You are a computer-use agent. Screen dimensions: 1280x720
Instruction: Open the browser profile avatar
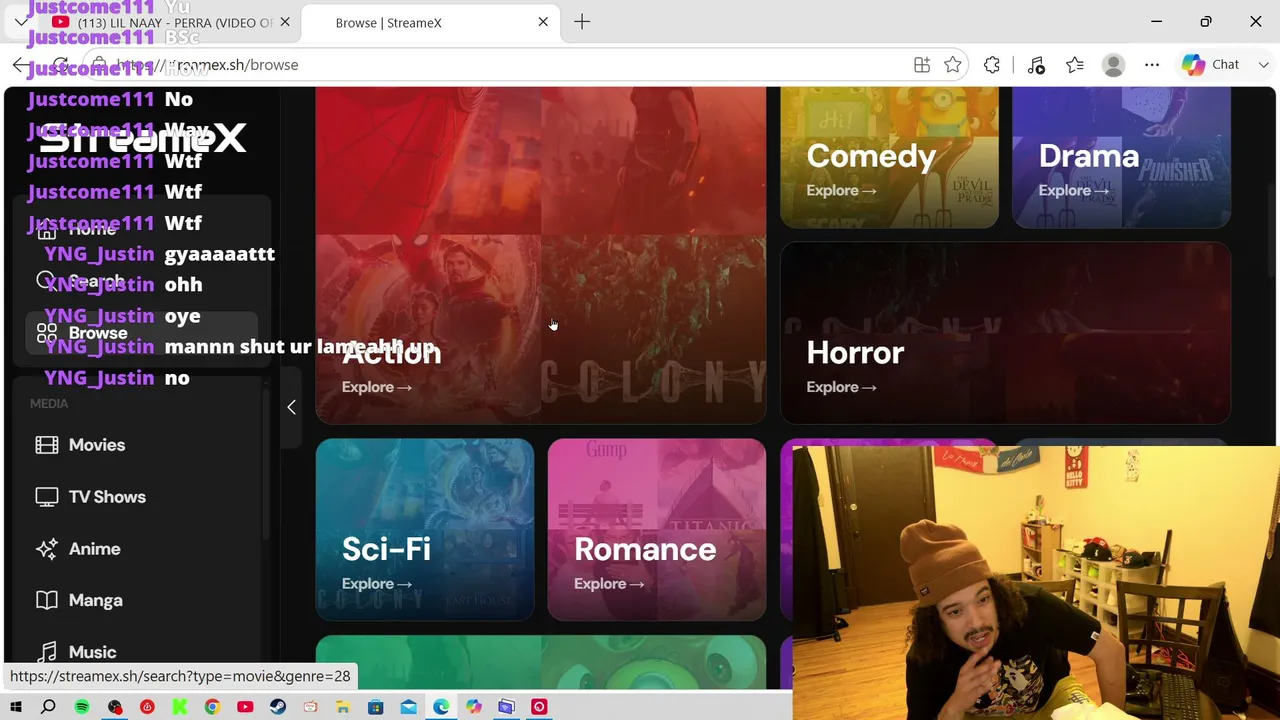pos(1113,65)
